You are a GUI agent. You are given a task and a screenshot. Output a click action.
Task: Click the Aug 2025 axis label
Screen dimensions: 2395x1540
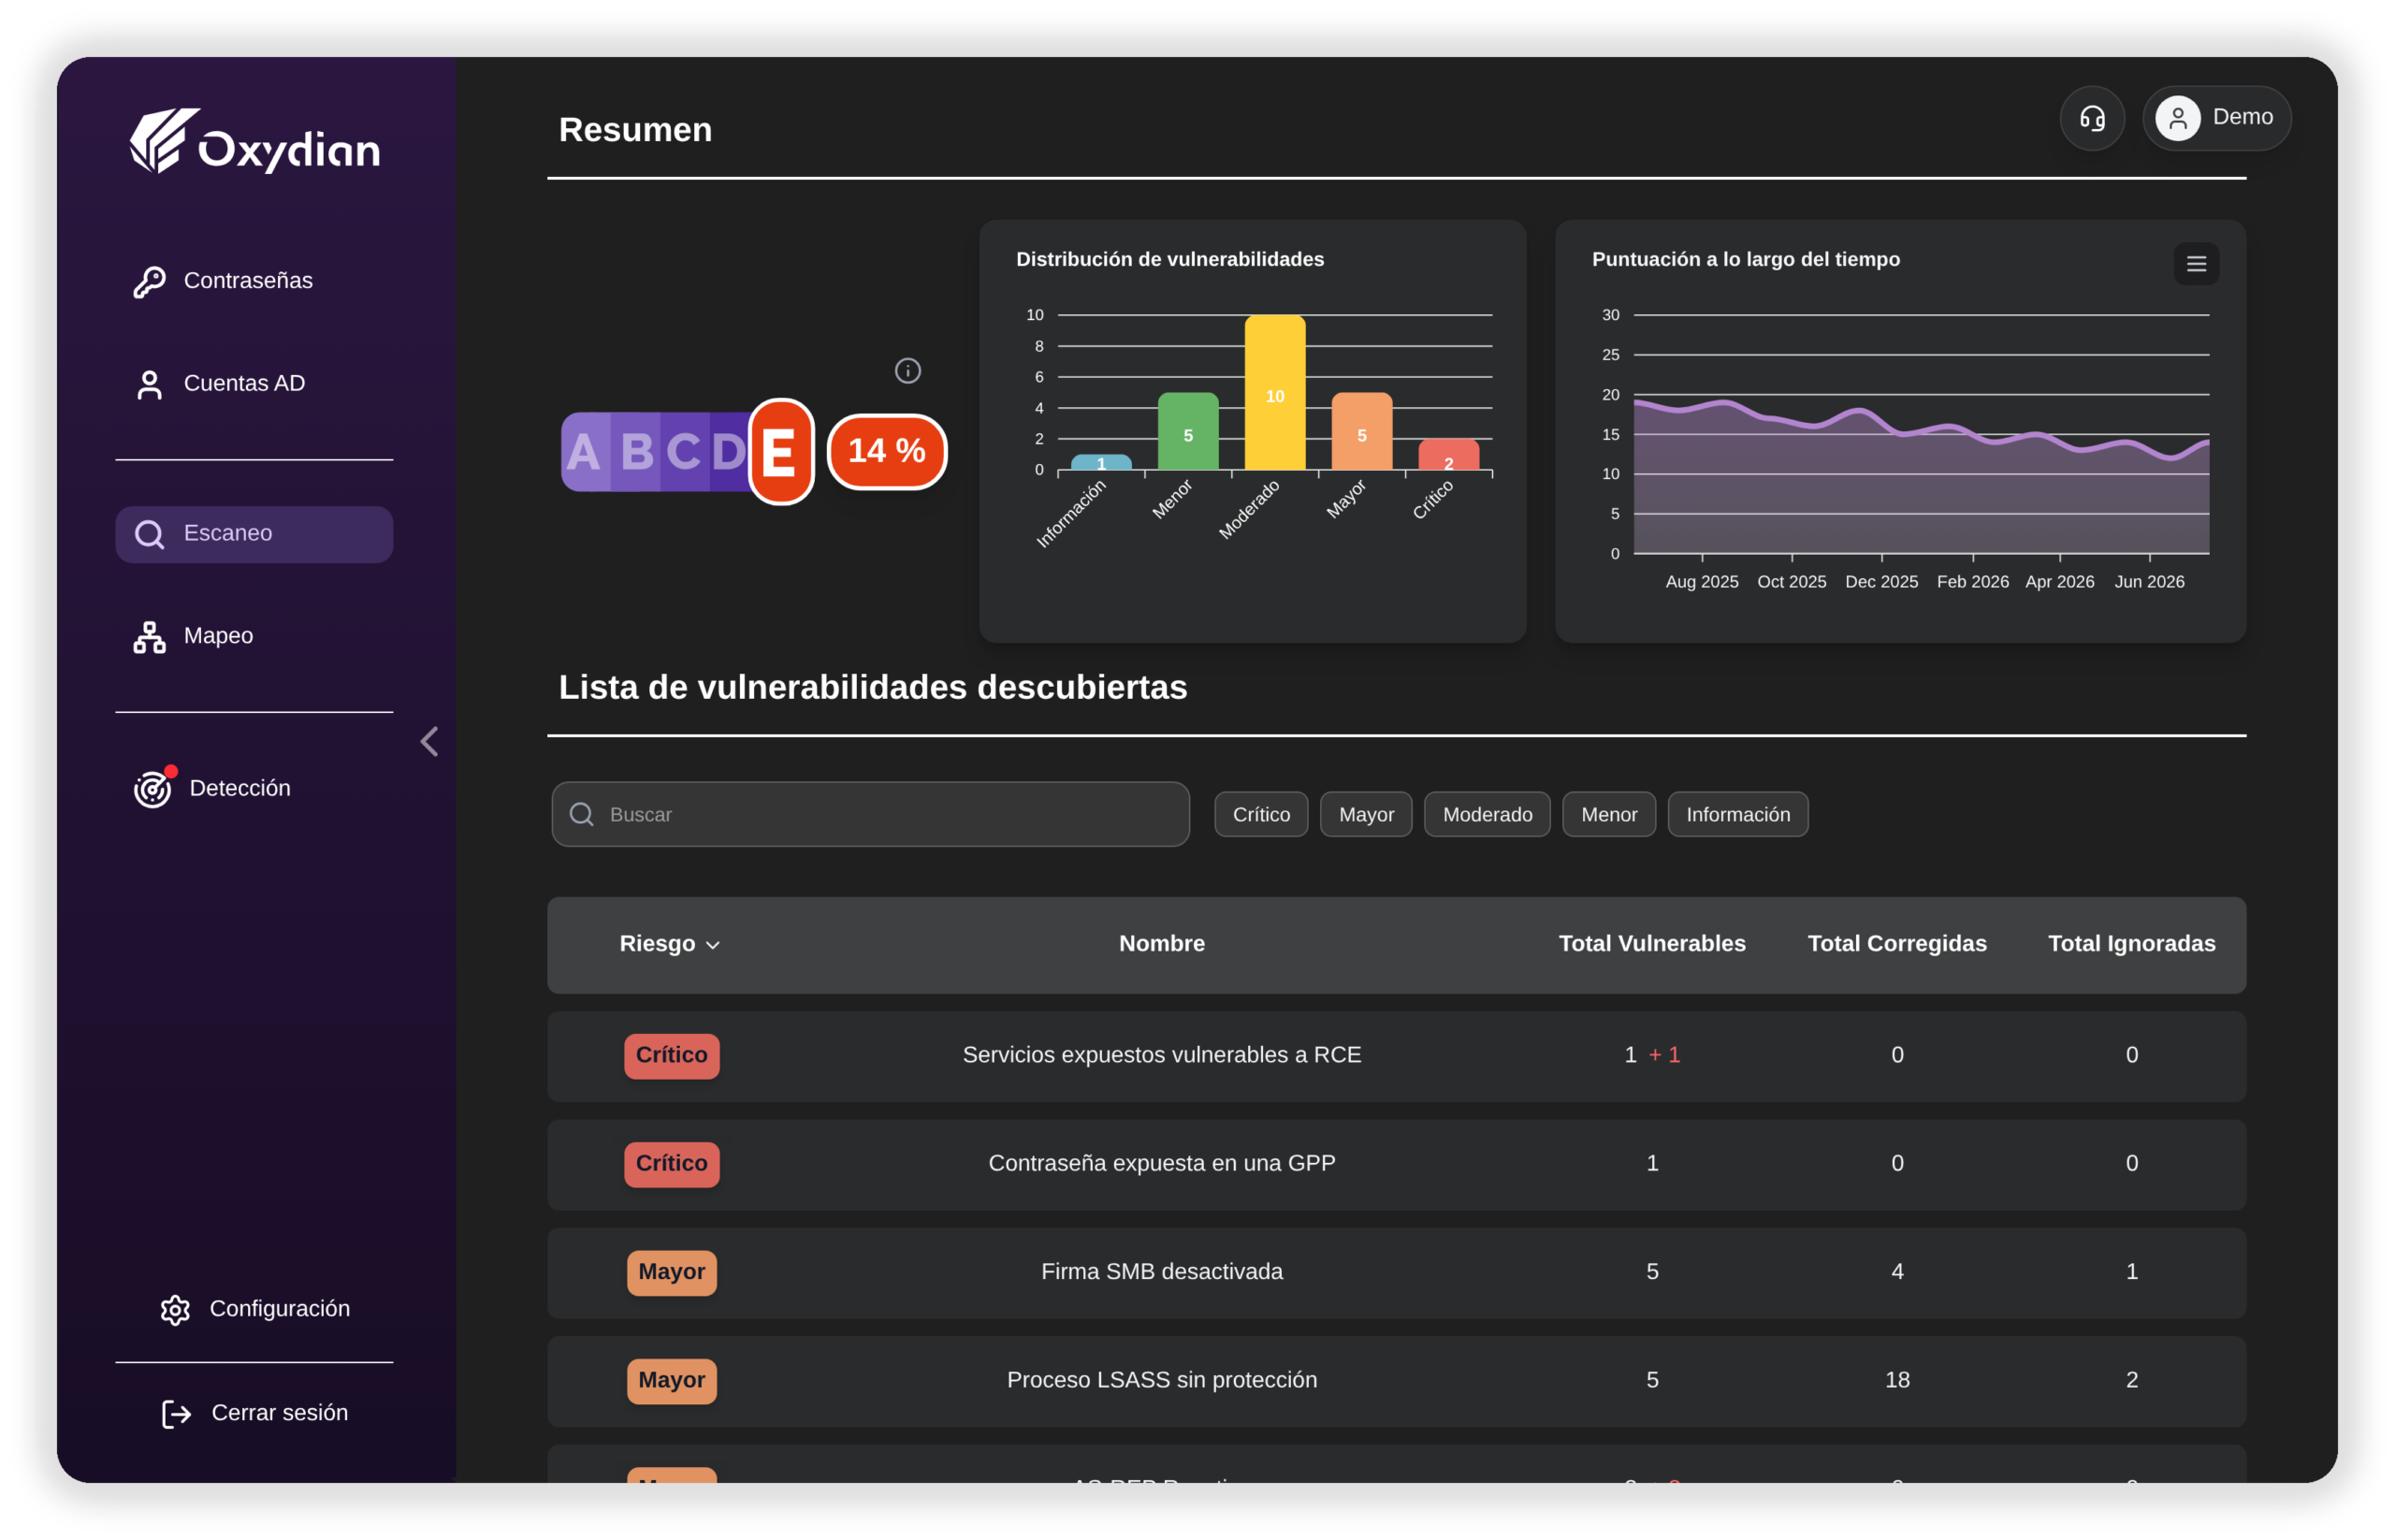(1702, 582)
